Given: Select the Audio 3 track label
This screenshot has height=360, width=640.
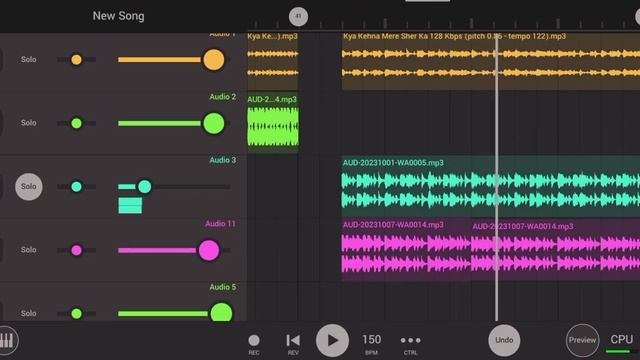Looking at the screenshot, I should click(x=222, y=160).
